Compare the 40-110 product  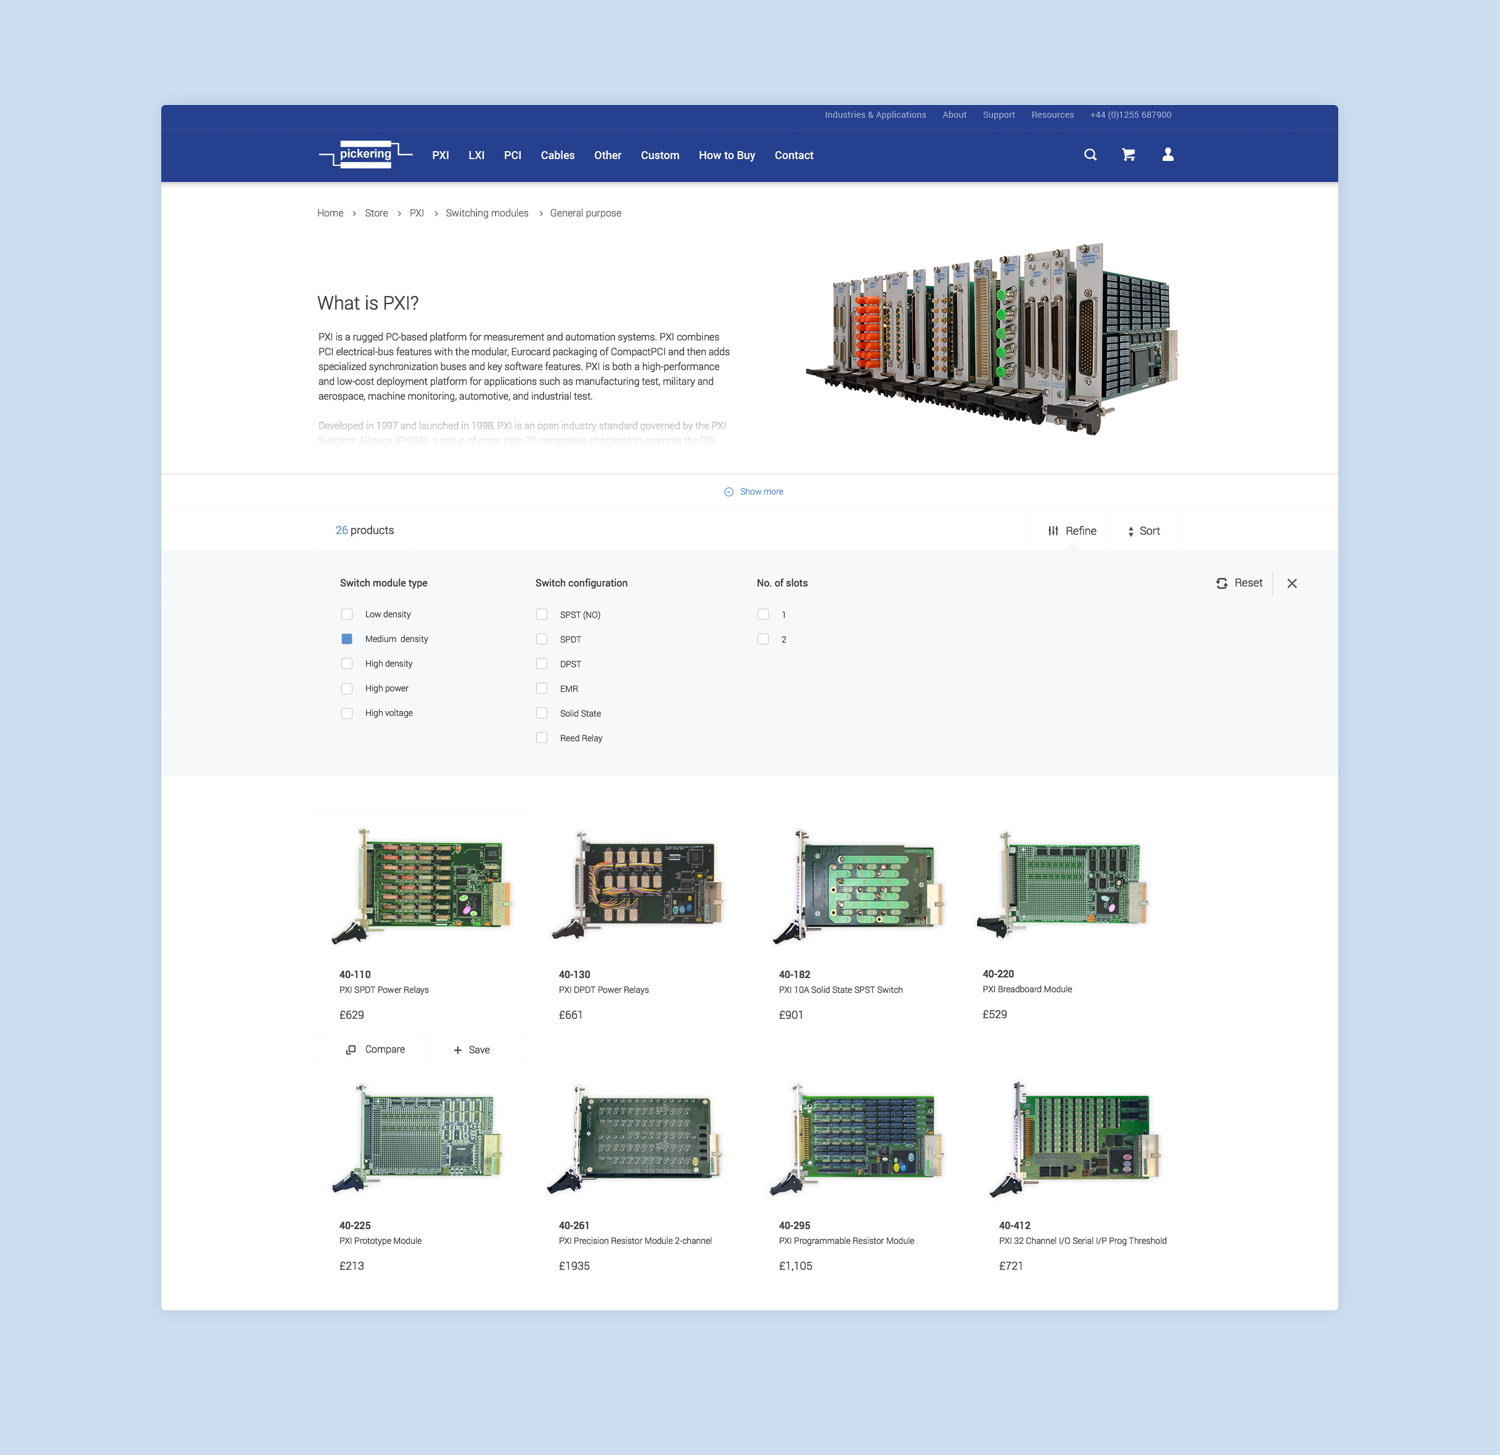click(x=376, y=1050)
